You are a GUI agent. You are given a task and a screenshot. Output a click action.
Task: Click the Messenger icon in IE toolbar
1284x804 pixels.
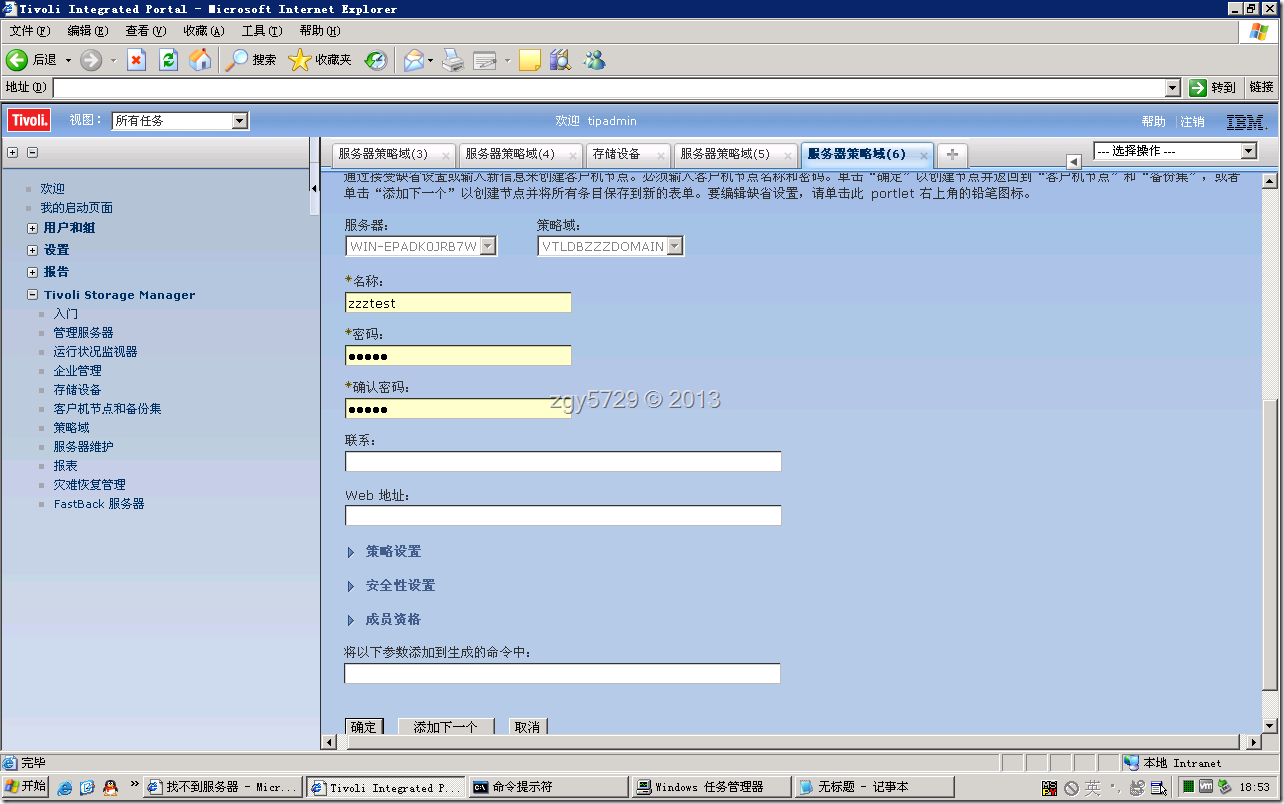coord(595,60)
